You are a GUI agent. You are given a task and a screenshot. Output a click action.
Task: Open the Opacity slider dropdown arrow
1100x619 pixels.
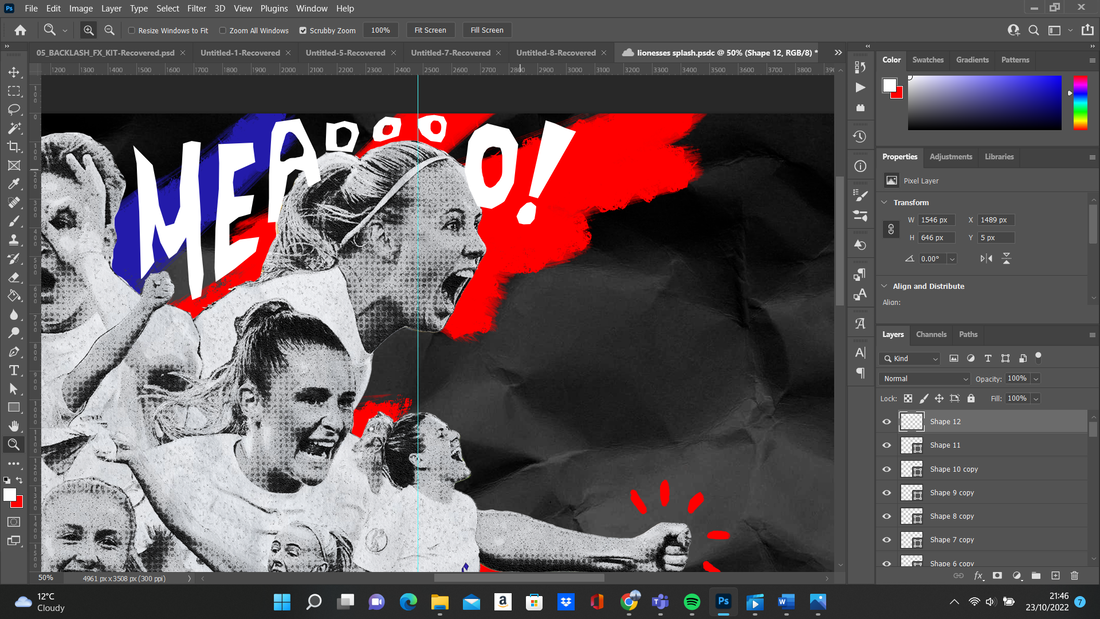1035,378
